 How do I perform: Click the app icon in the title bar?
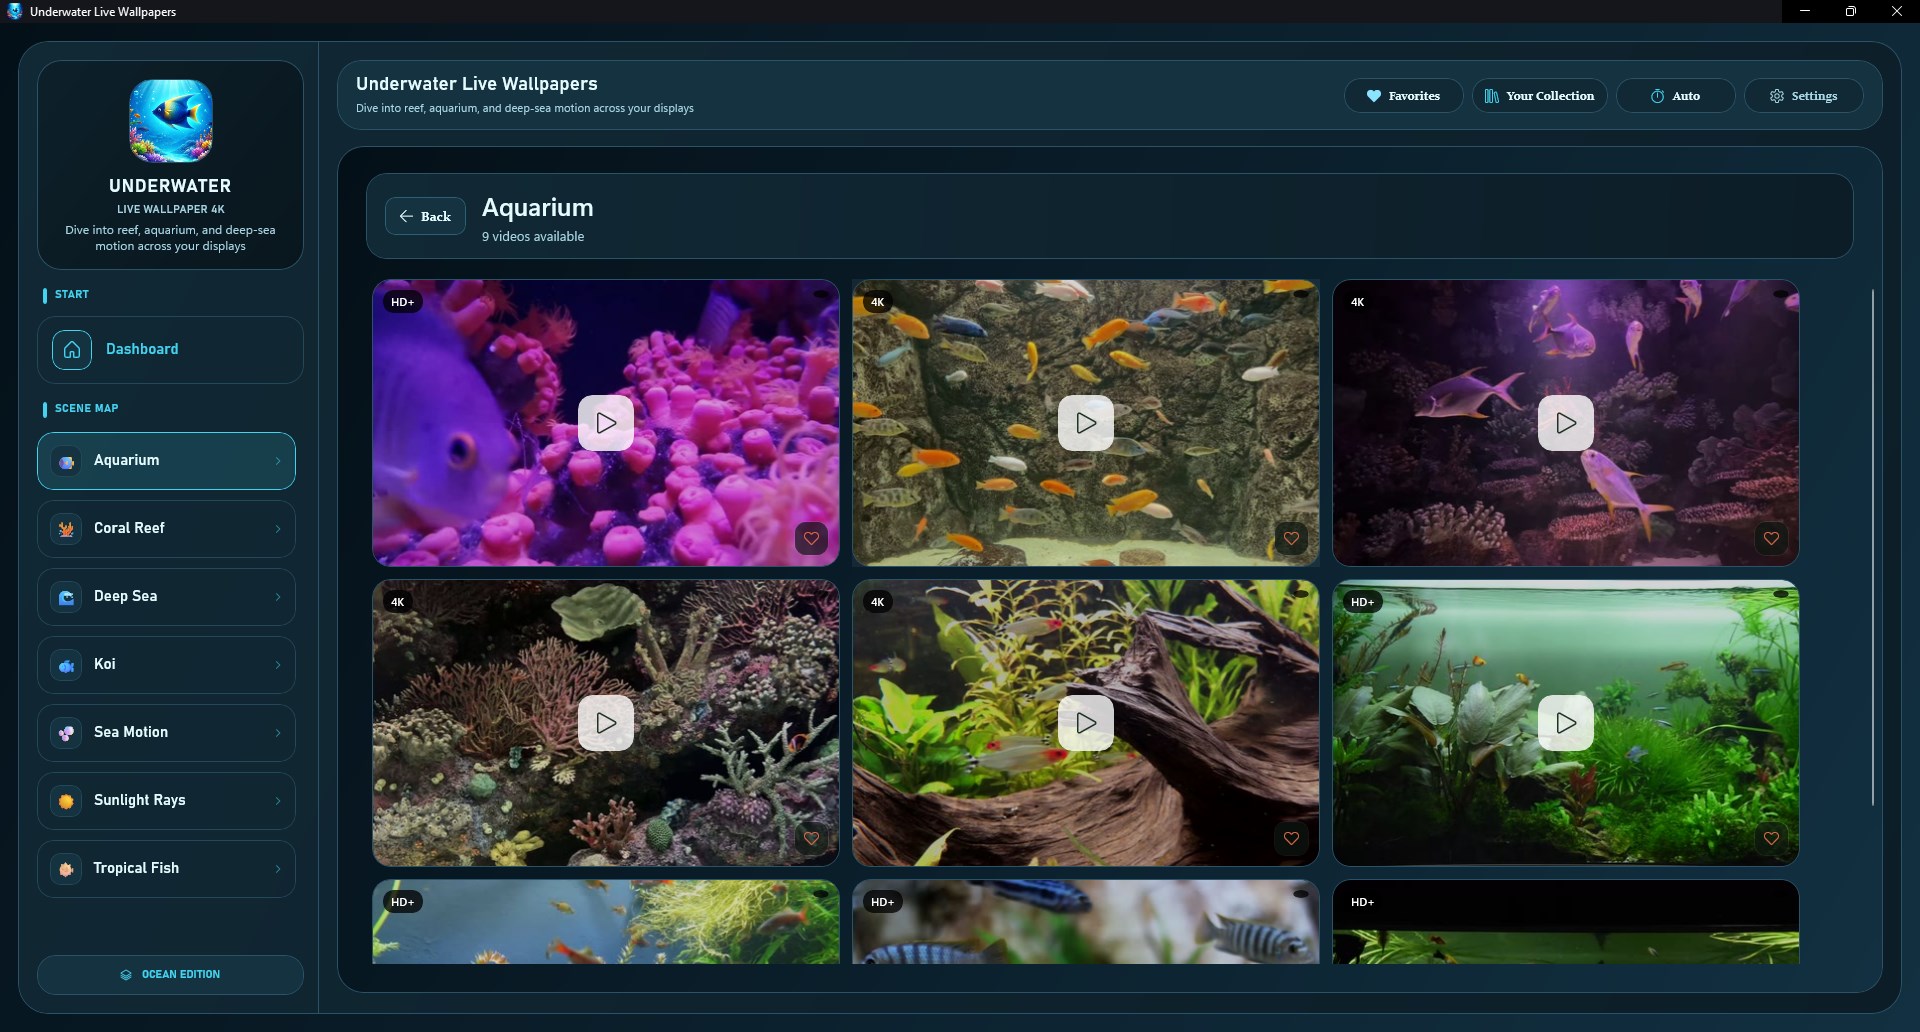(14, 11)
